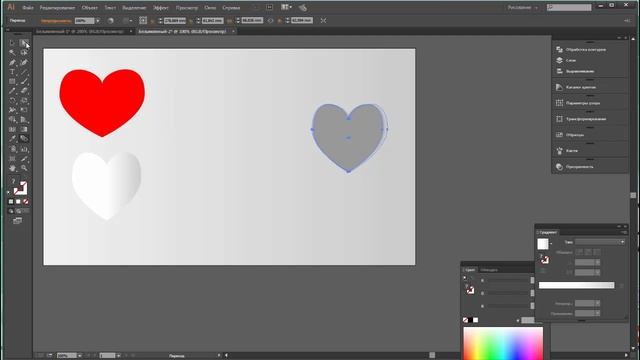Screen dimensions: 640x360
Task: Switch to the Цвет panel tab
Action: (x=470, y=270)
